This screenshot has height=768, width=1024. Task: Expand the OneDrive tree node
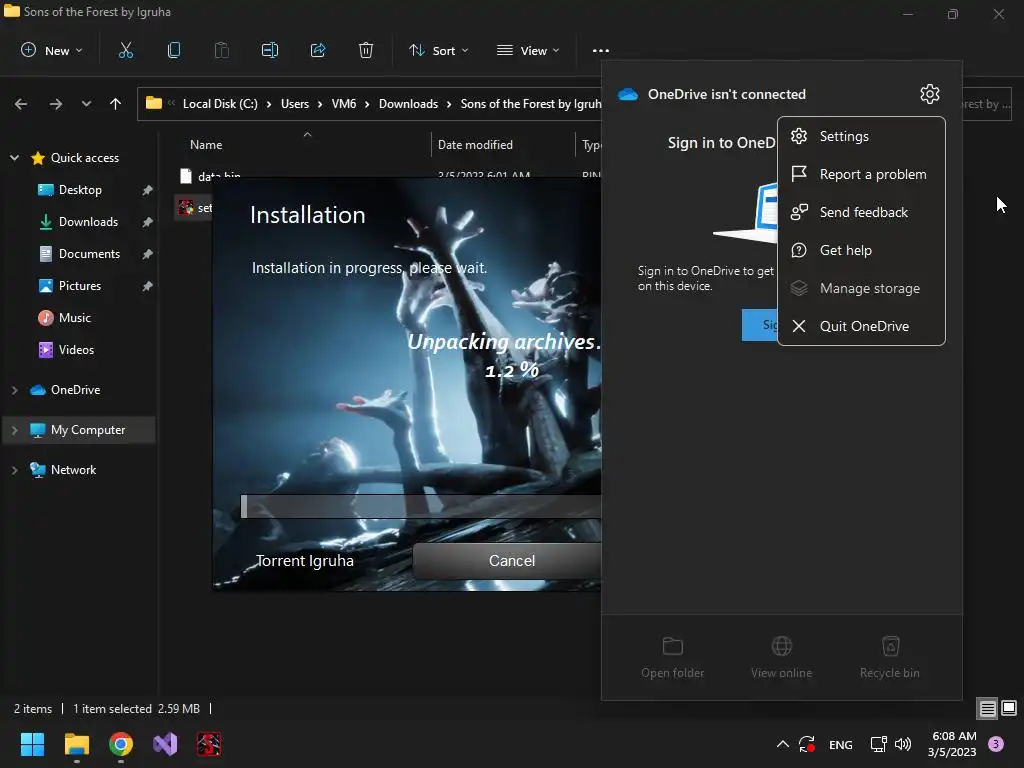tap(14, 390)
